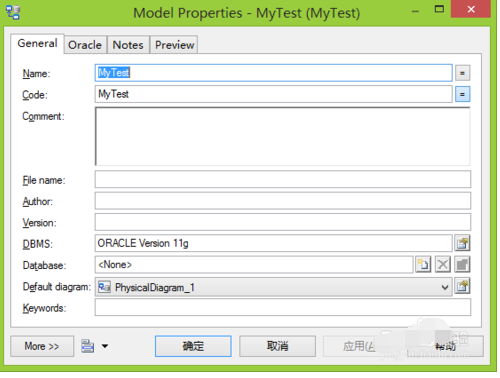Click the DBMS field showing ORACLE Version 11g
This screenshot has width=500, height=378.
(273, 243)
